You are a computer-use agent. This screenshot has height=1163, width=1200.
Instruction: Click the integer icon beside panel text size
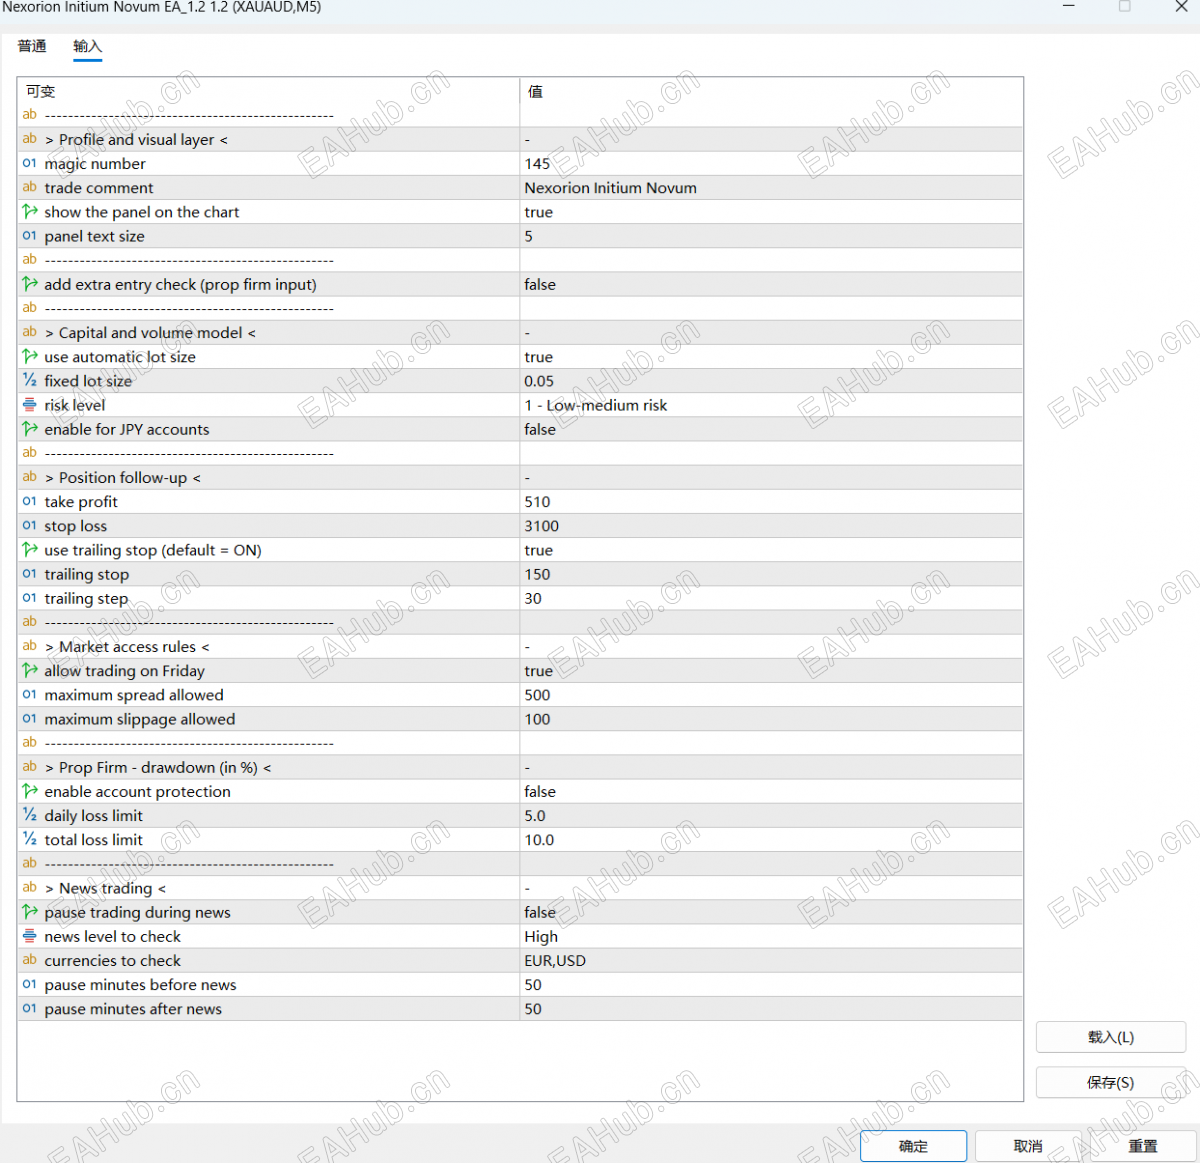[x=30, y=236]
